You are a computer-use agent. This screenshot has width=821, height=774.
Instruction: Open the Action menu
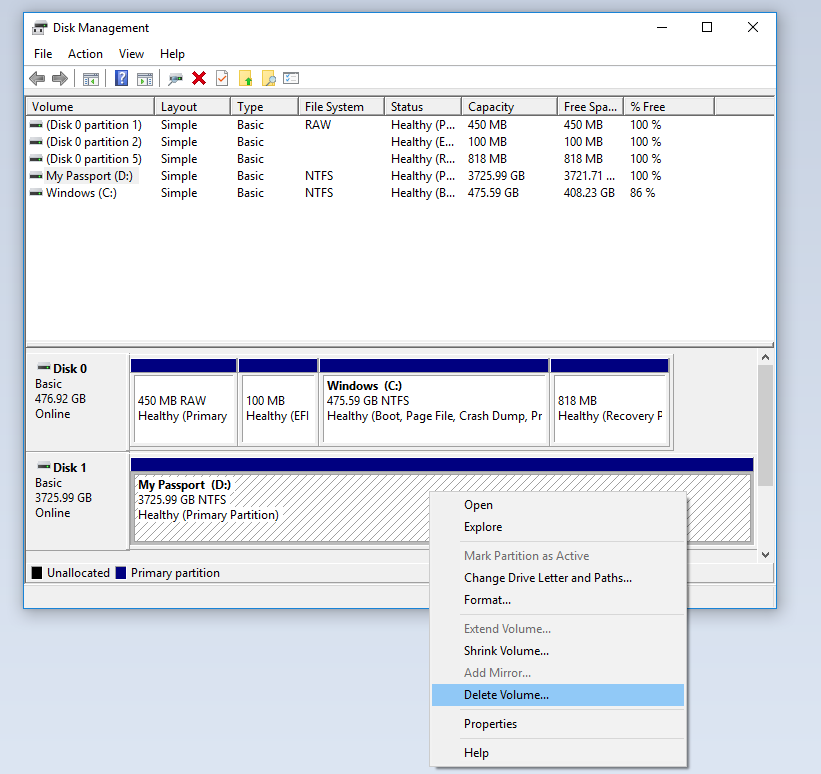[85, 54]
